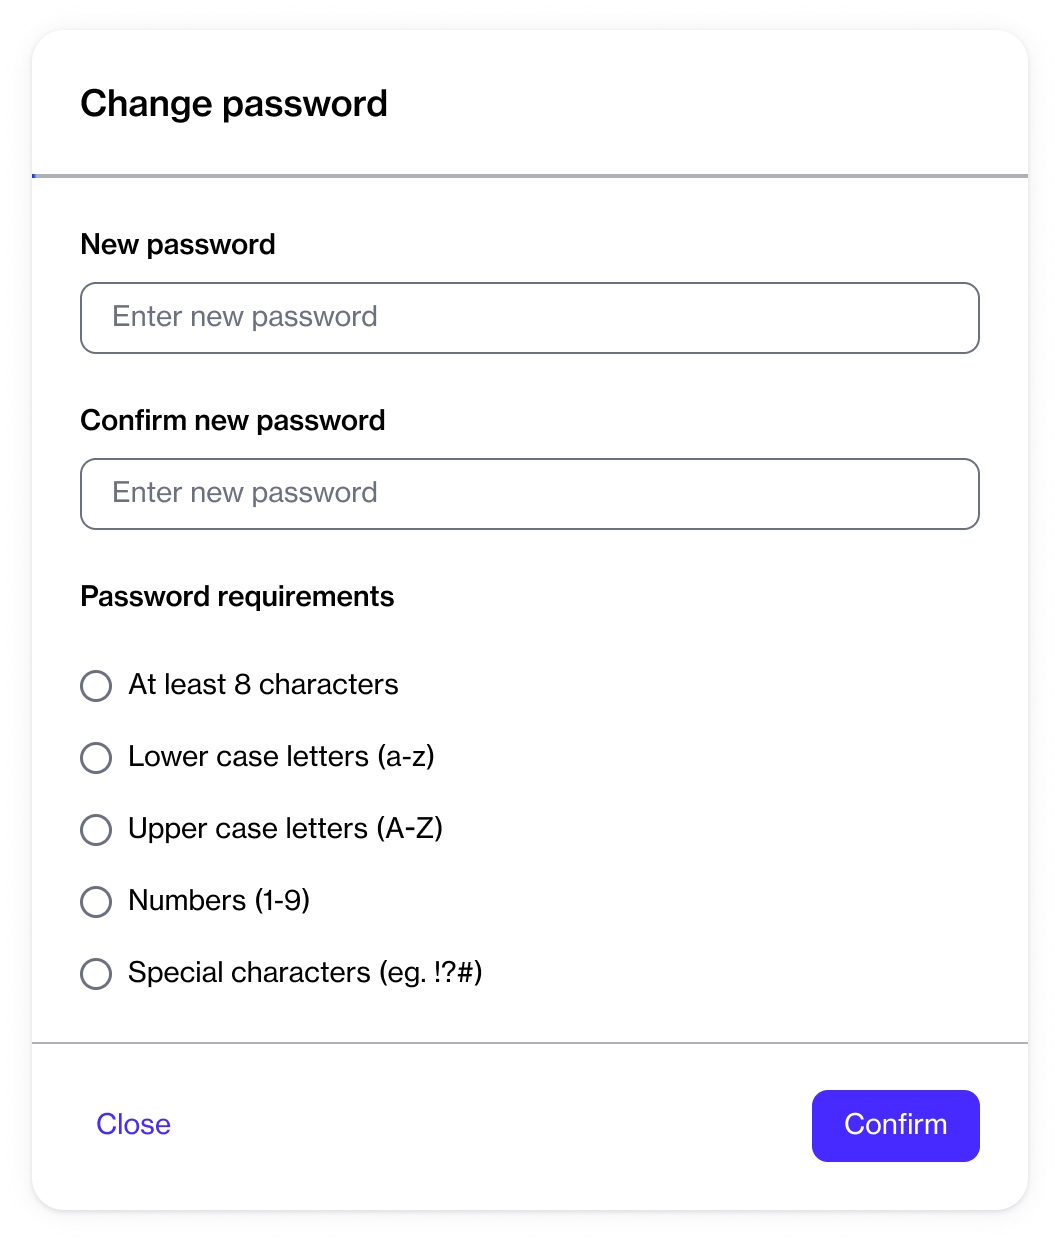The image size is (1060, 1244).
Task: Click the Password requirements heading
Action: click(x=237, y=597)
